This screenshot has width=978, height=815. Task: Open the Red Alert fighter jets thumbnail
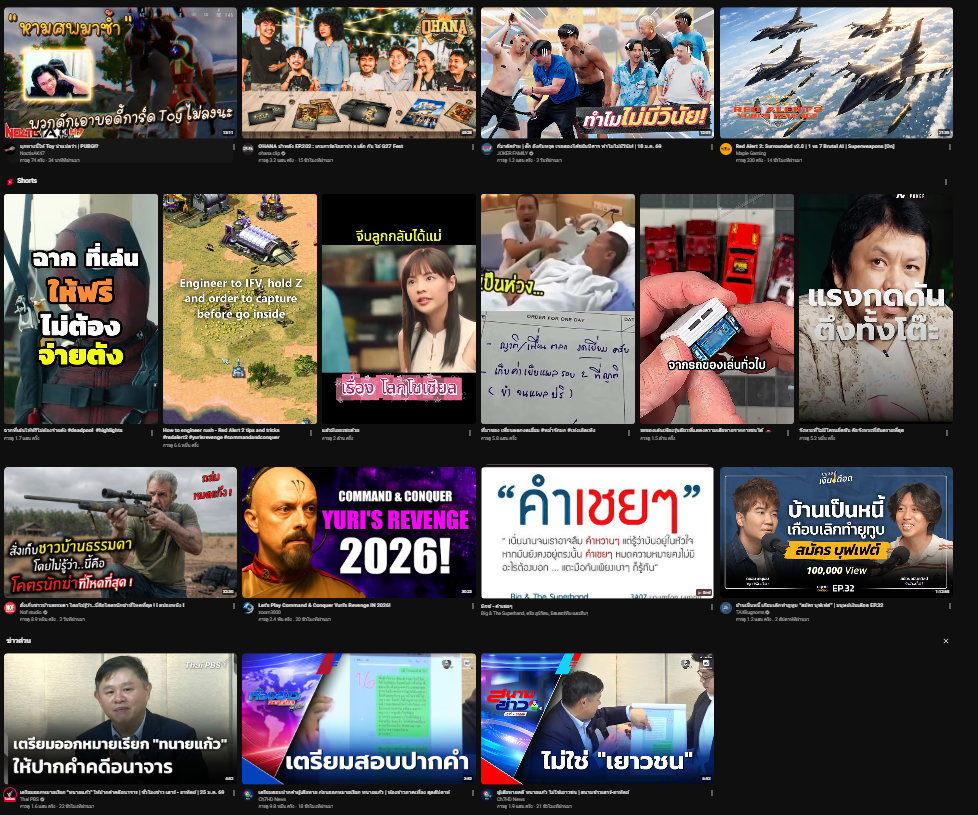pyautogui.click(x=836, y=73)
